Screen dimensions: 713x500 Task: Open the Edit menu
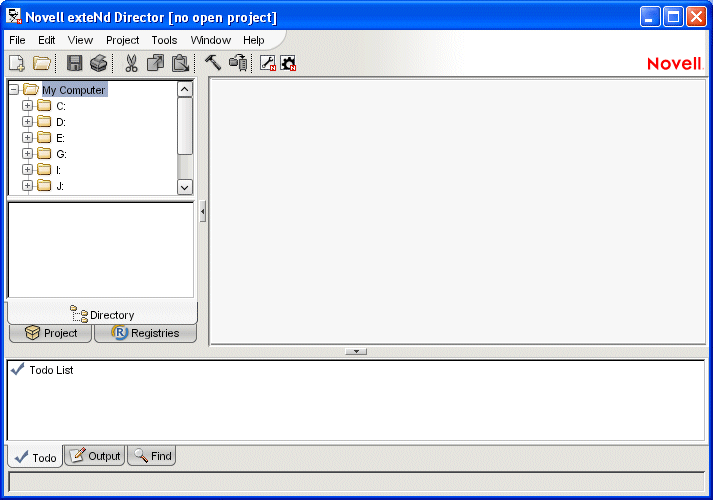click(46, 40)
